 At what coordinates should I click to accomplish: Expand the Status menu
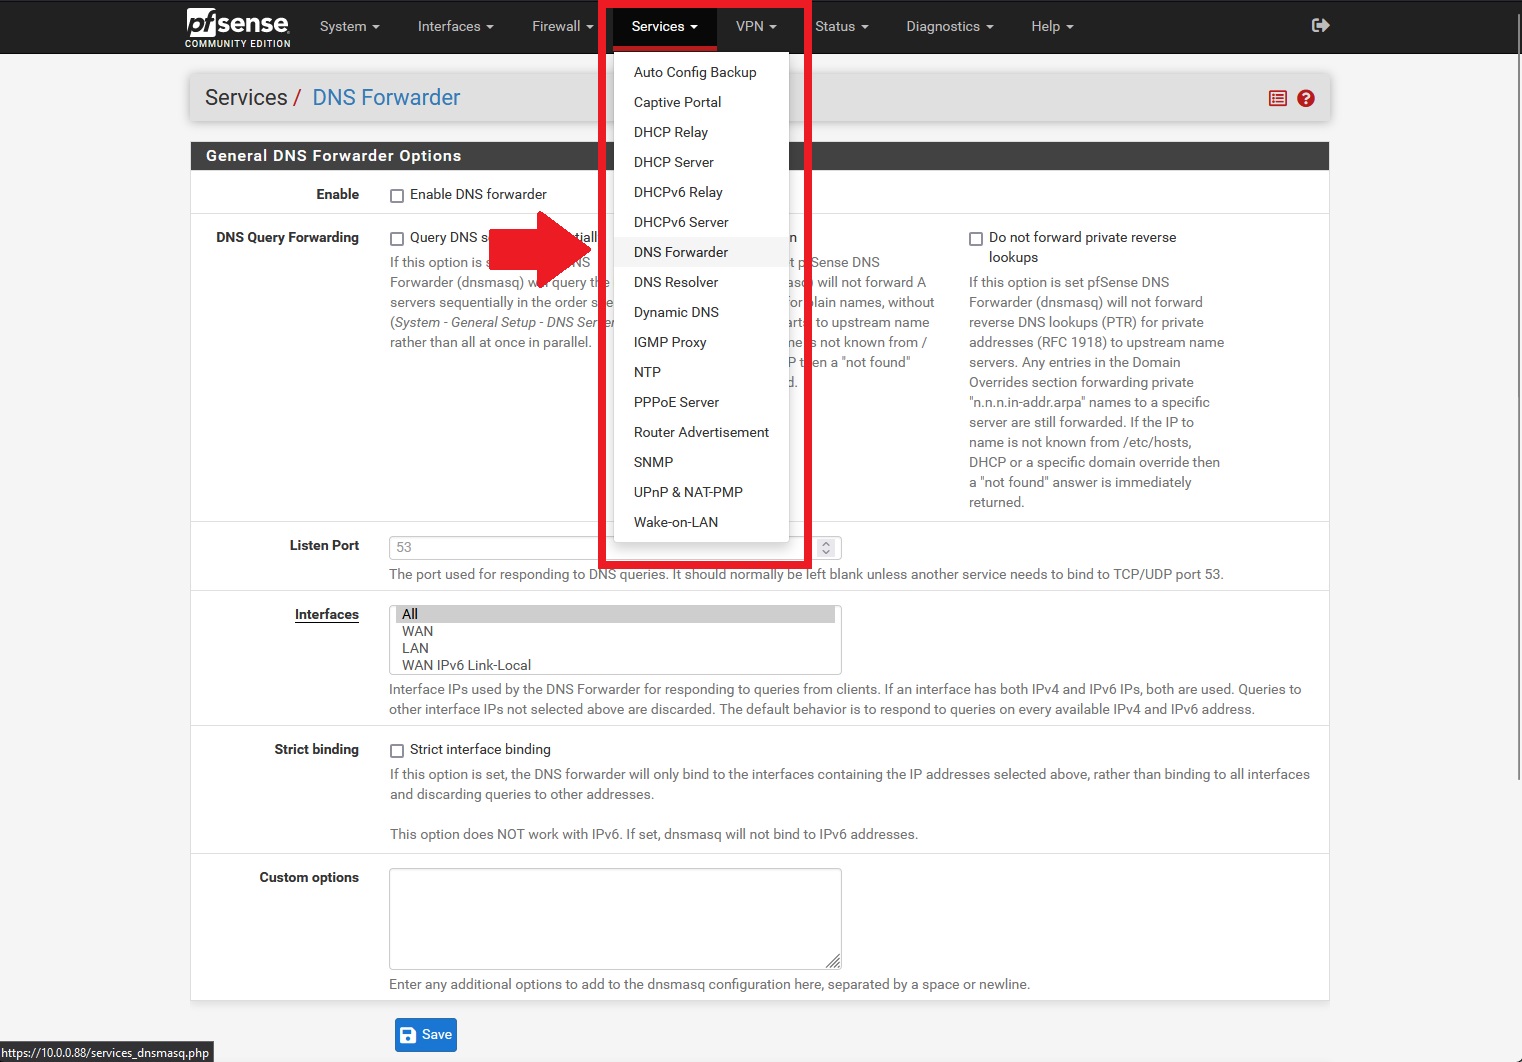(x=841, y=26)
